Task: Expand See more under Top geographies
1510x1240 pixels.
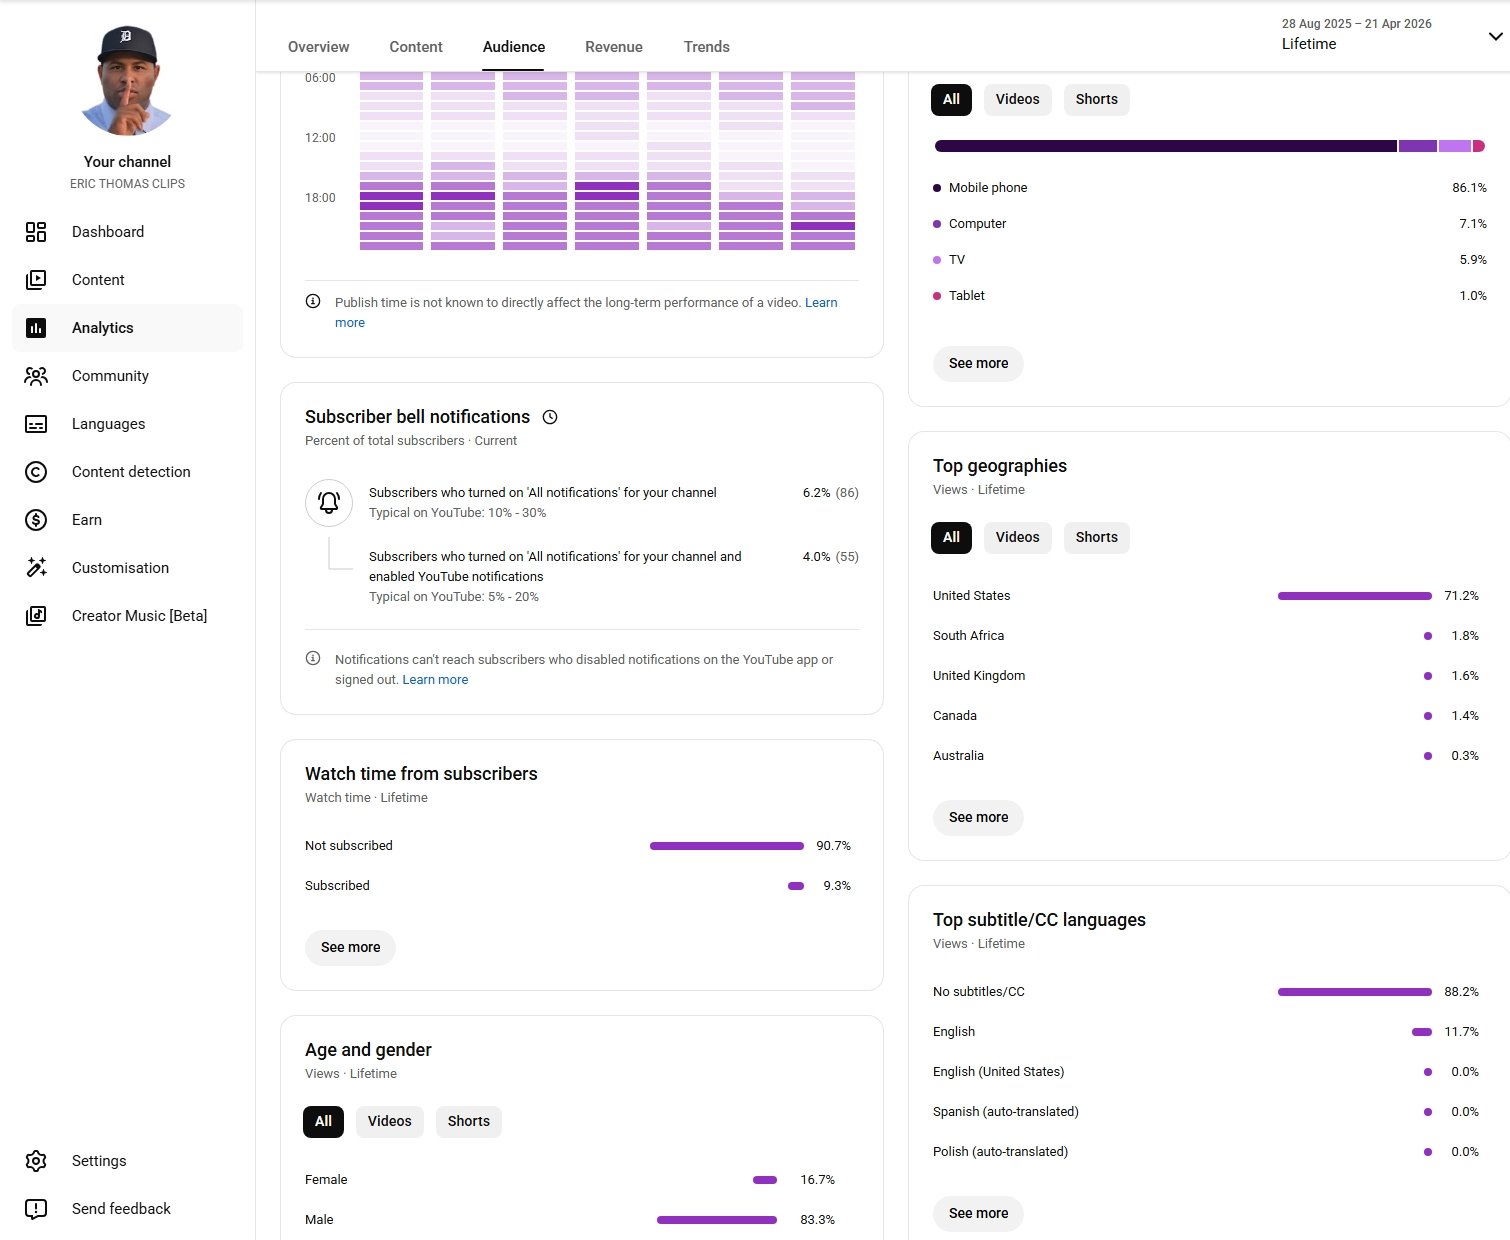Action: click(978, 817)
